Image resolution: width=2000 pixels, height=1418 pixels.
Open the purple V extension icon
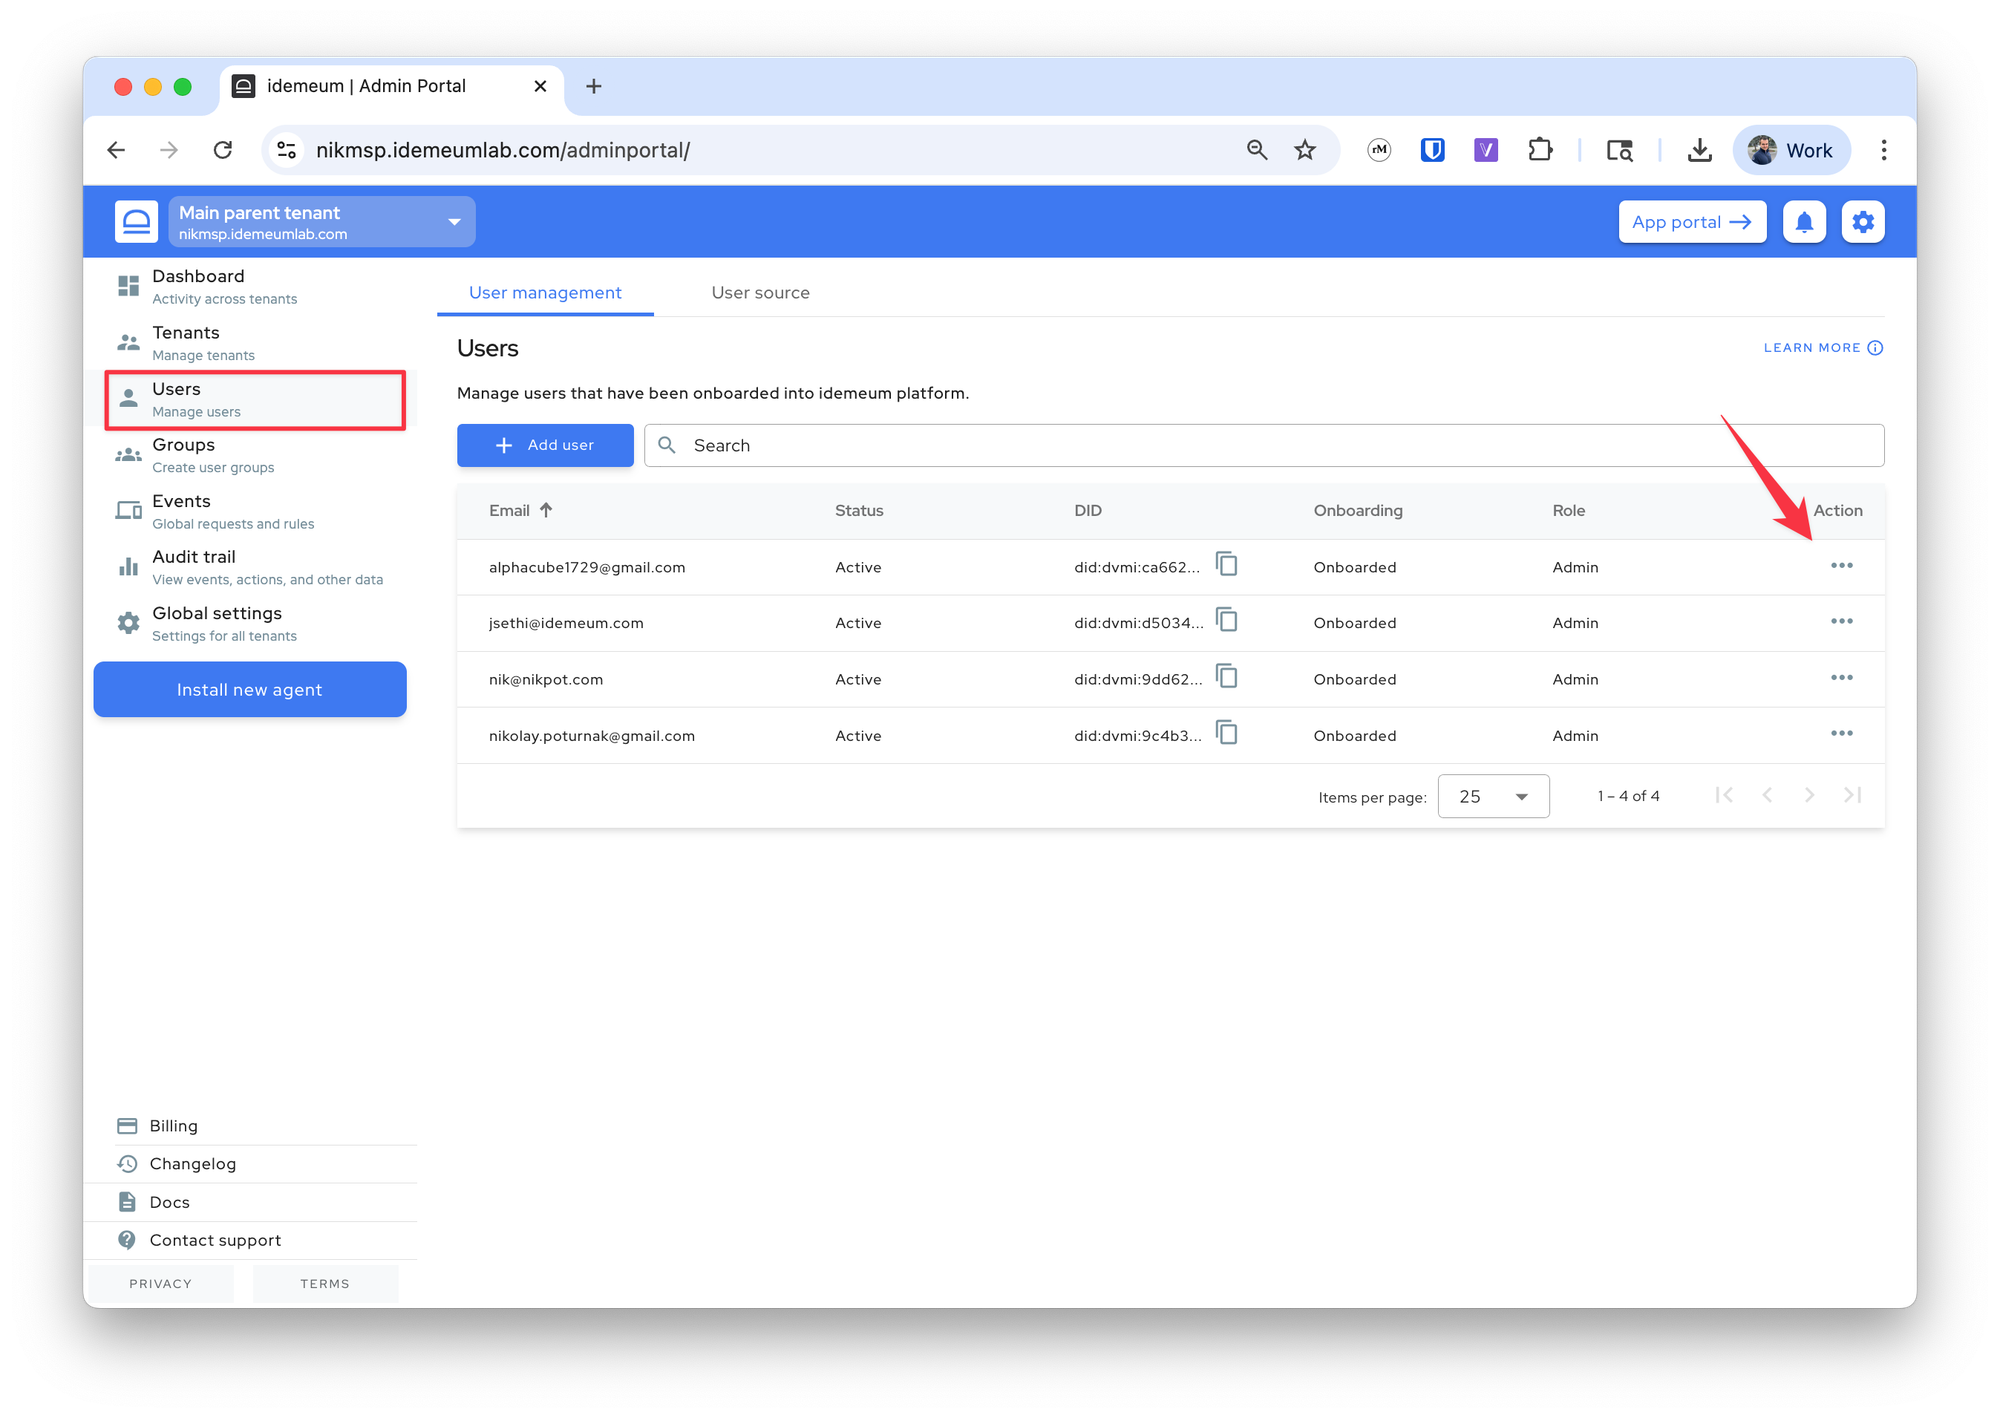point(1486,150)
